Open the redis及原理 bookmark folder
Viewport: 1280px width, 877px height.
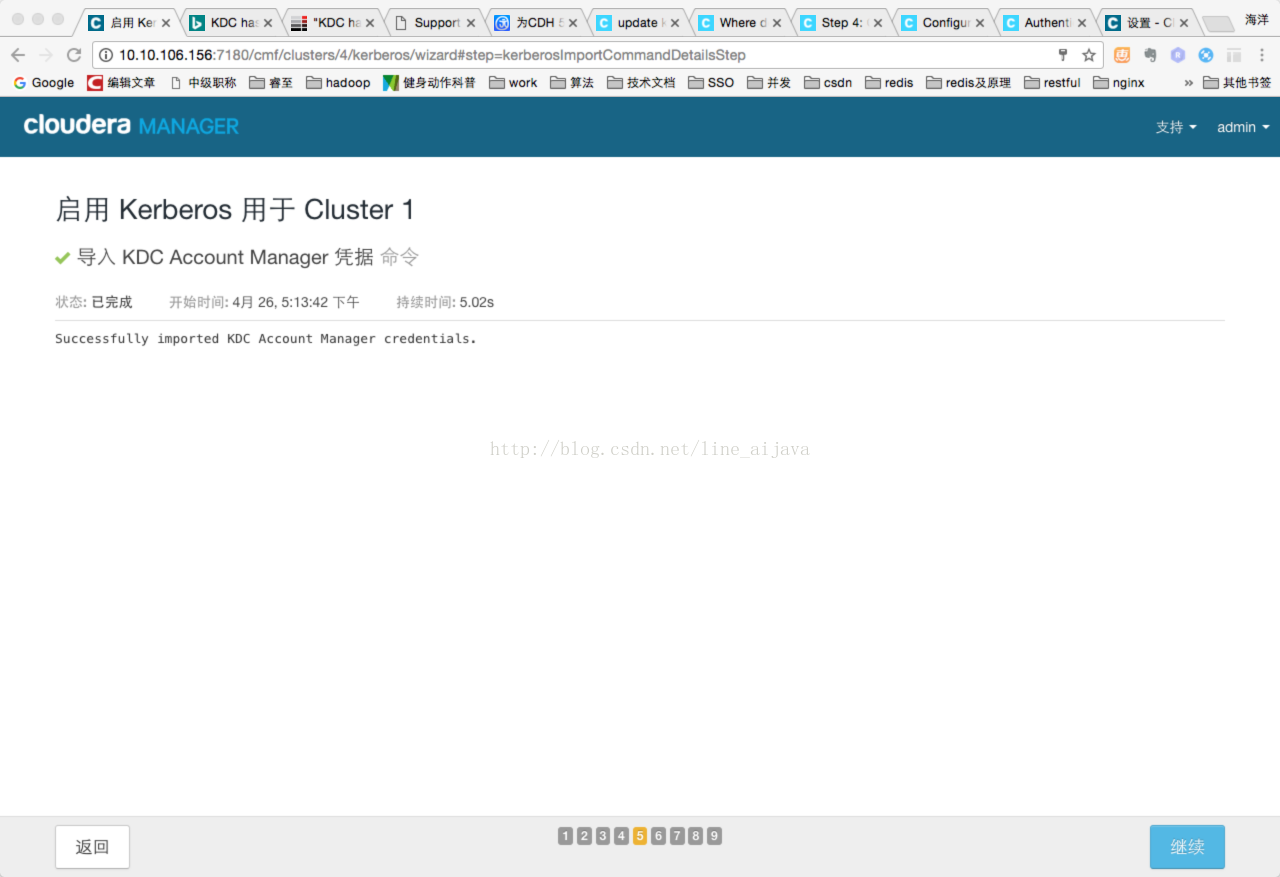969,83
